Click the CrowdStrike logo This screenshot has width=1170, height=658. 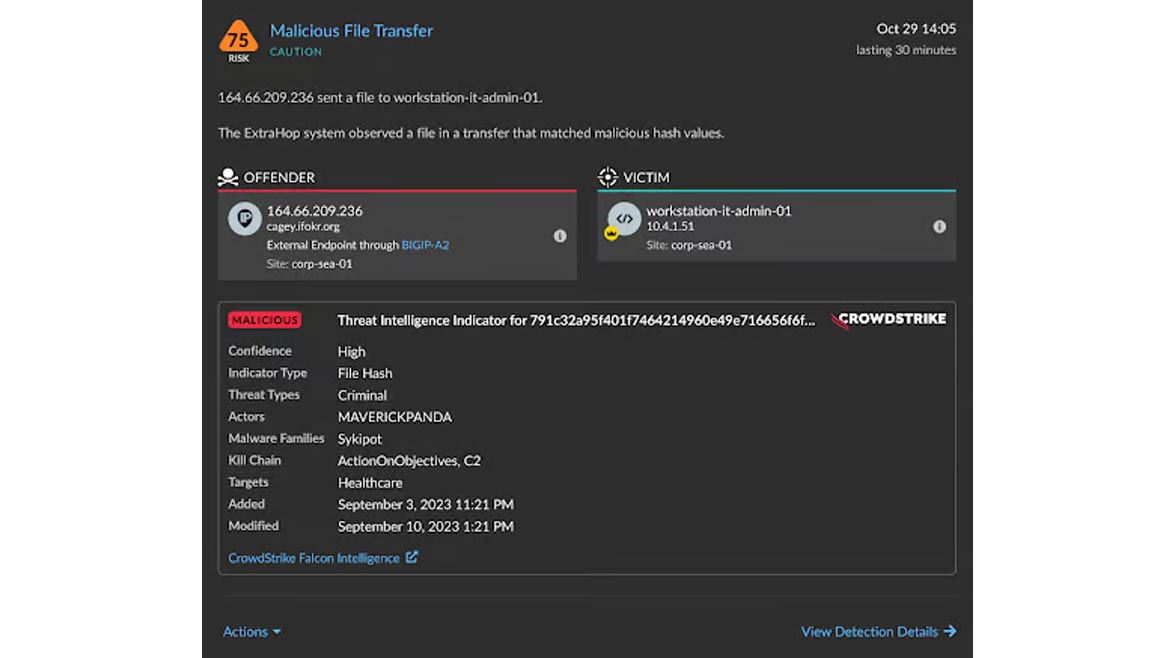[x=888, y=320]
